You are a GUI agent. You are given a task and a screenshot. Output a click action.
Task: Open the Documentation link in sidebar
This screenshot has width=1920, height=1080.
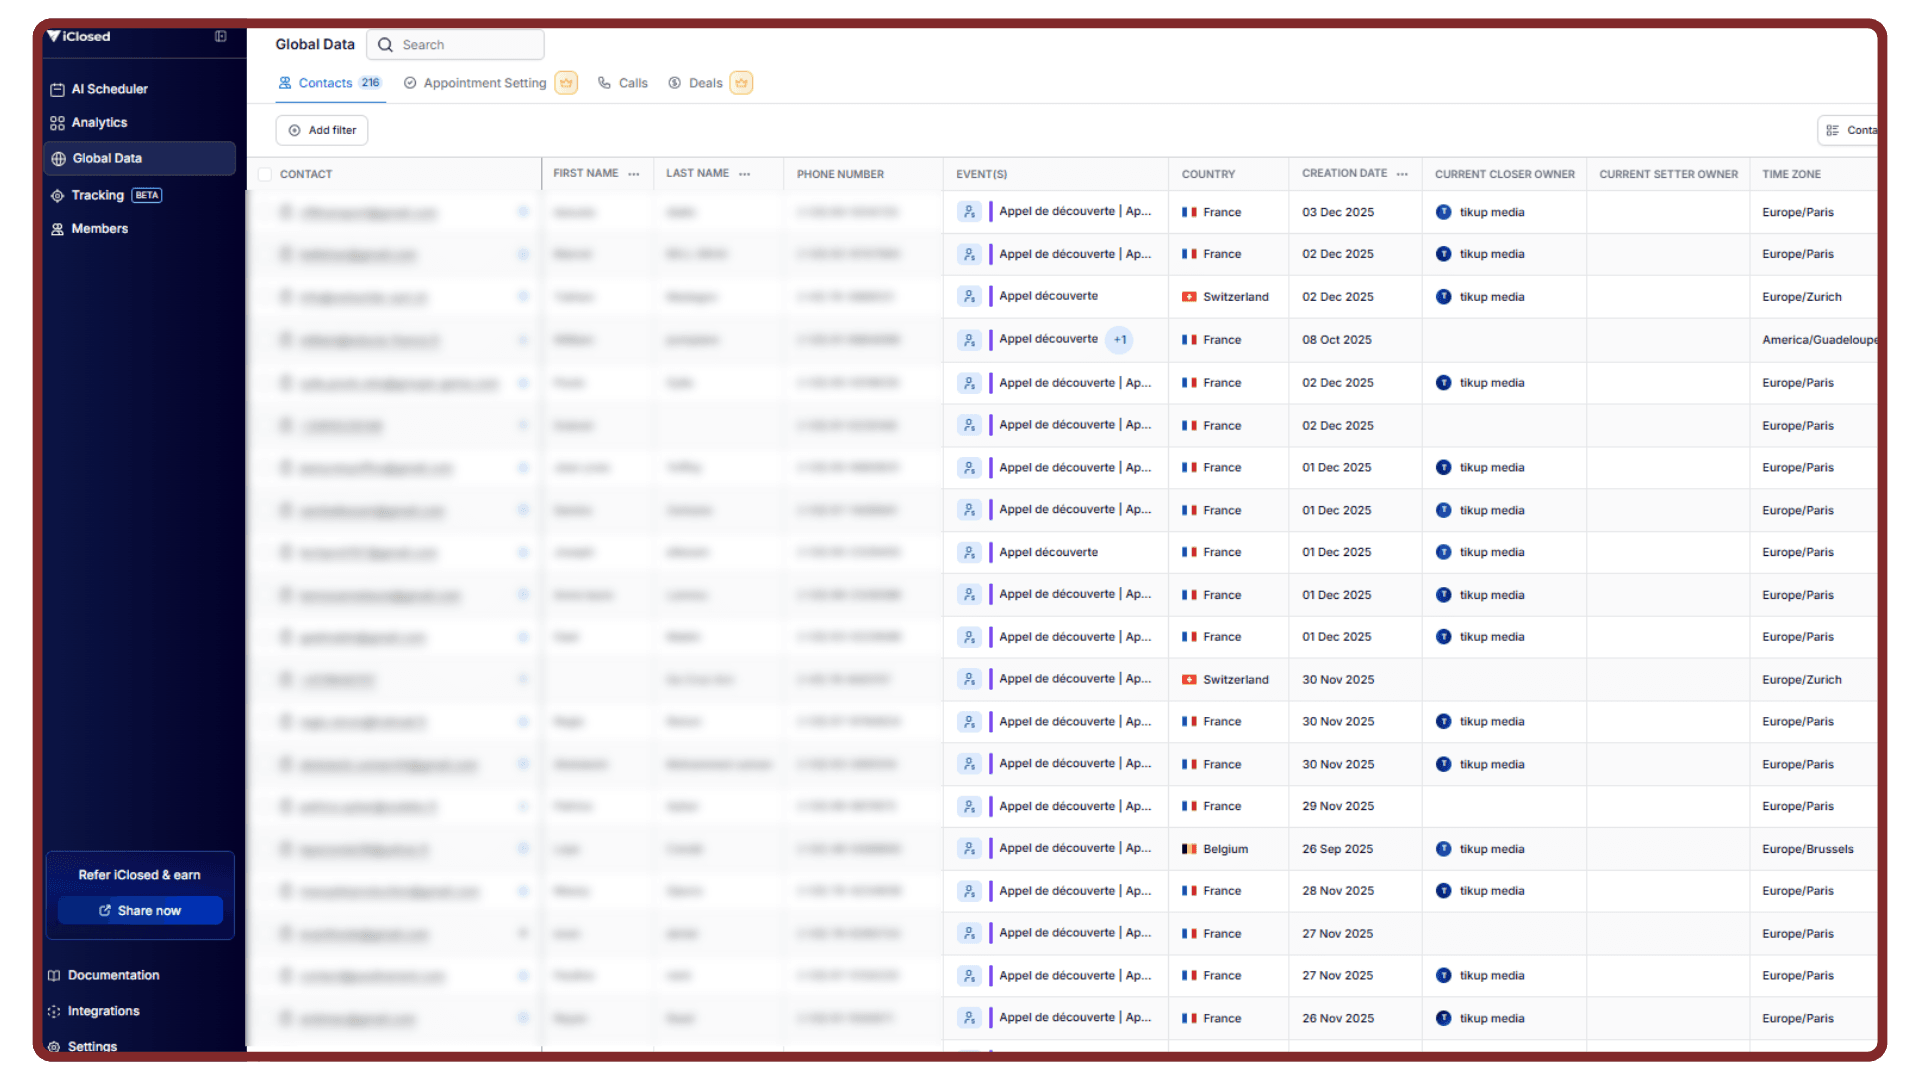click(113, 975)
